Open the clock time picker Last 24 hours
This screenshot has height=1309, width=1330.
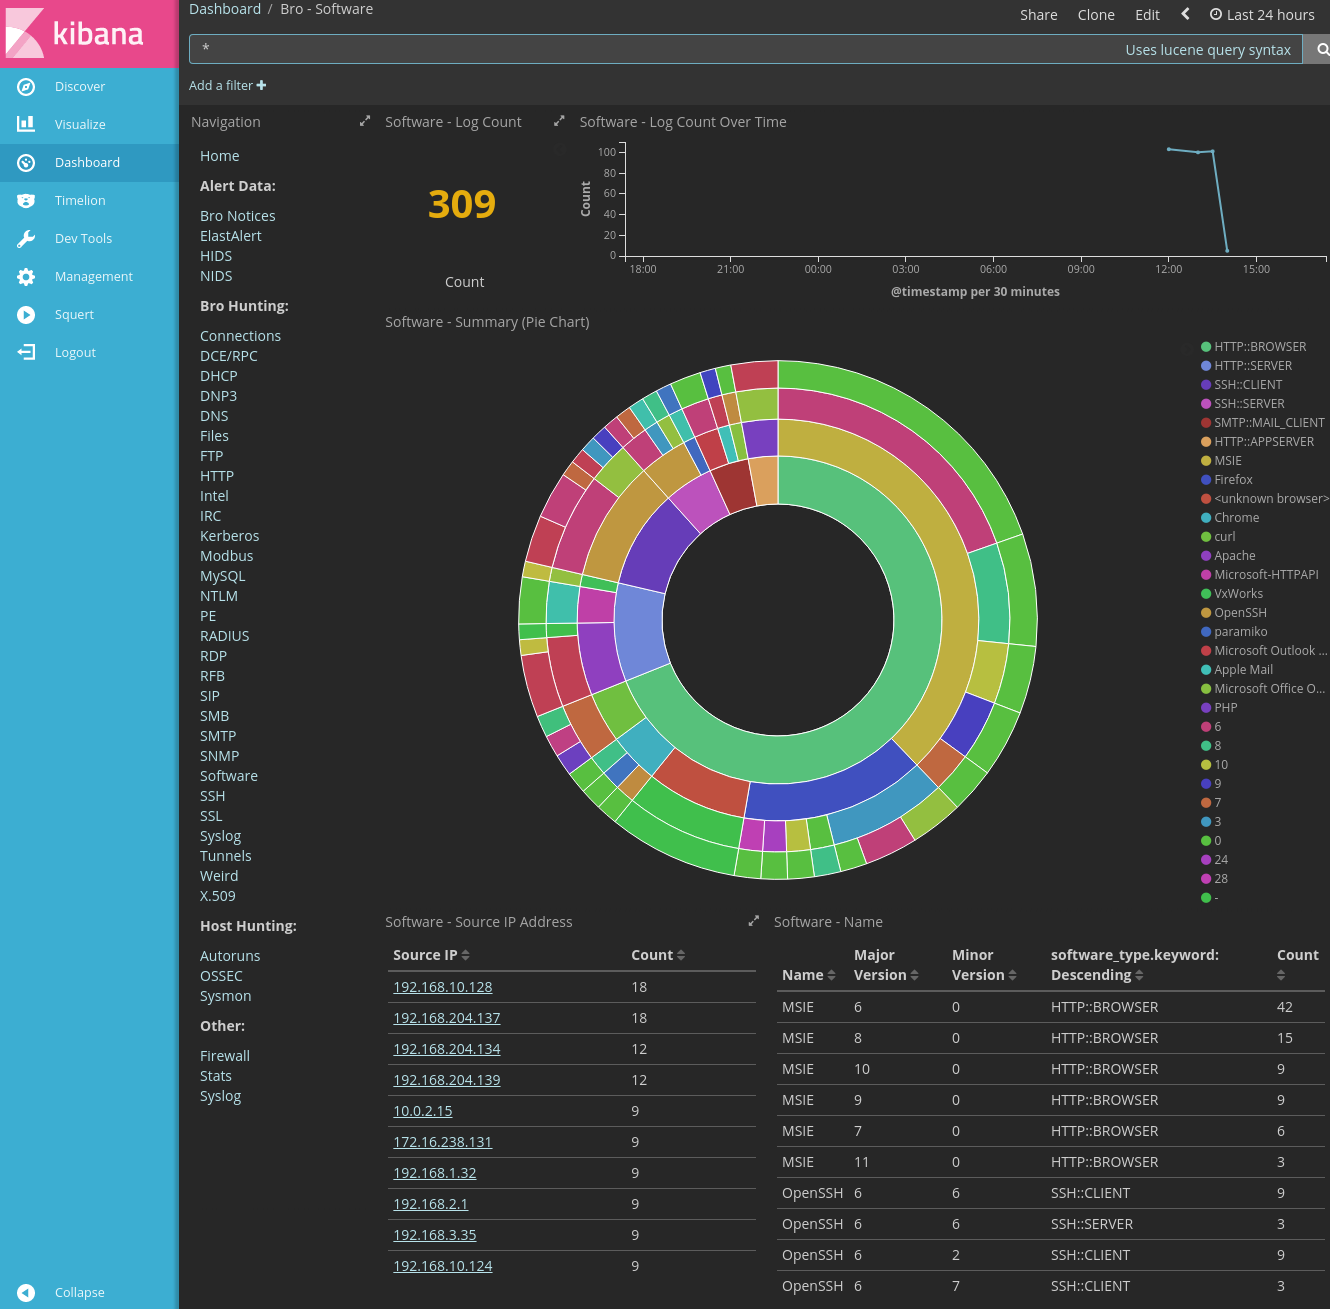click(1262, 15)
